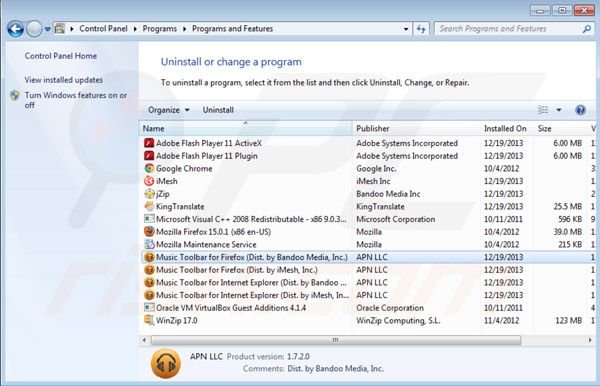Screen dimensions: 600x386
Task: Open the recent pages dropdown arrow
Action: click(47, 29)
